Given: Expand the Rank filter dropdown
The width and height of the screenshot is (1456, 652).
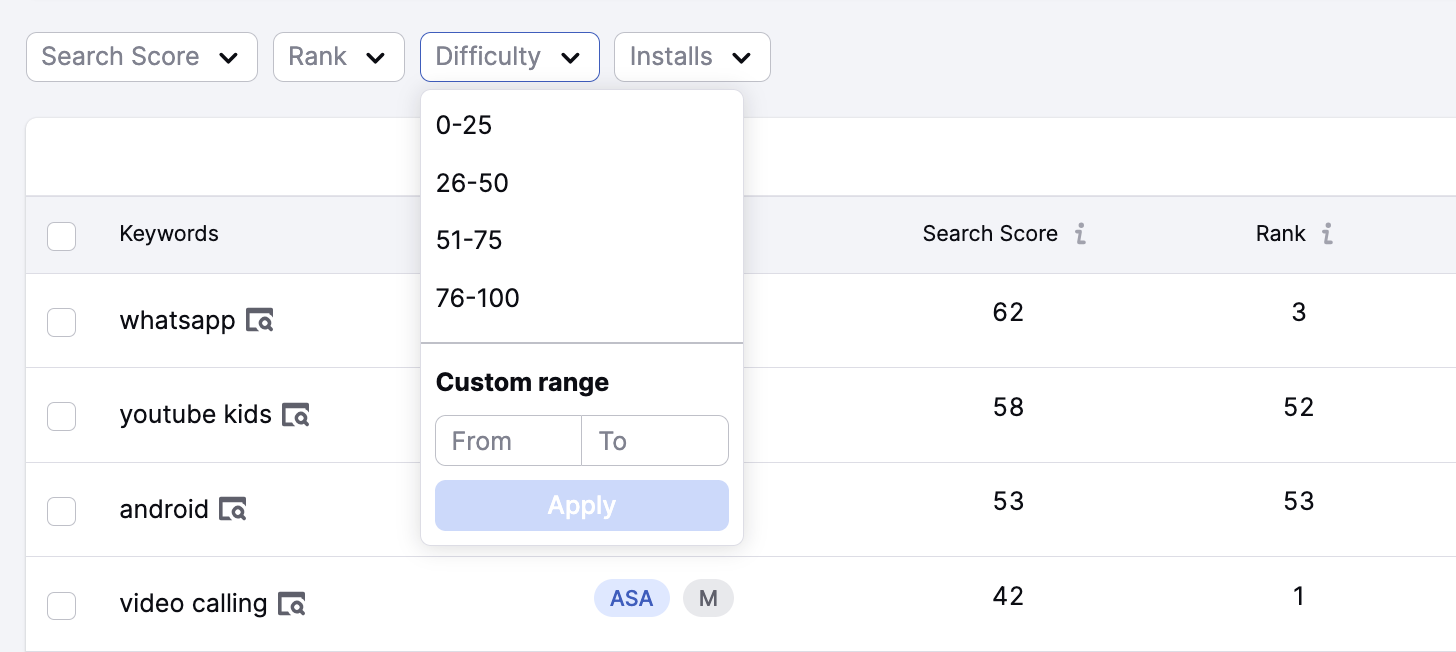Looking at the screenshot, I should tap(339, 57).
